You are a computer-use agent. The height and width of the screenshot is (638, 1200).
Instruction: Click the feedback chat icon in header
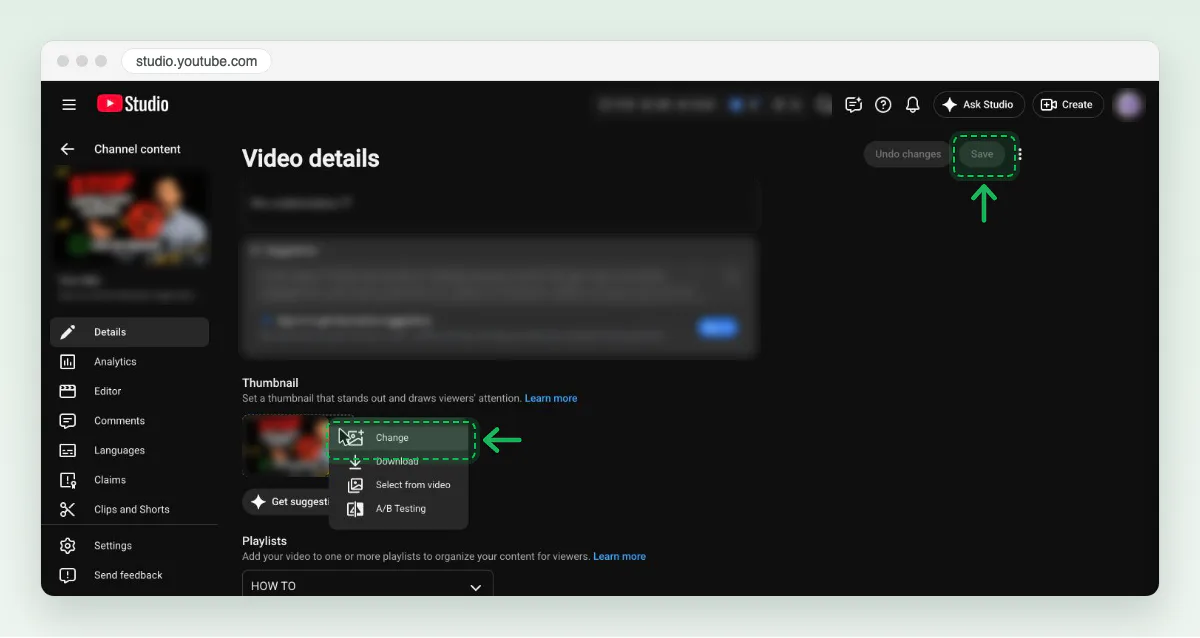(x=853, y=104)
